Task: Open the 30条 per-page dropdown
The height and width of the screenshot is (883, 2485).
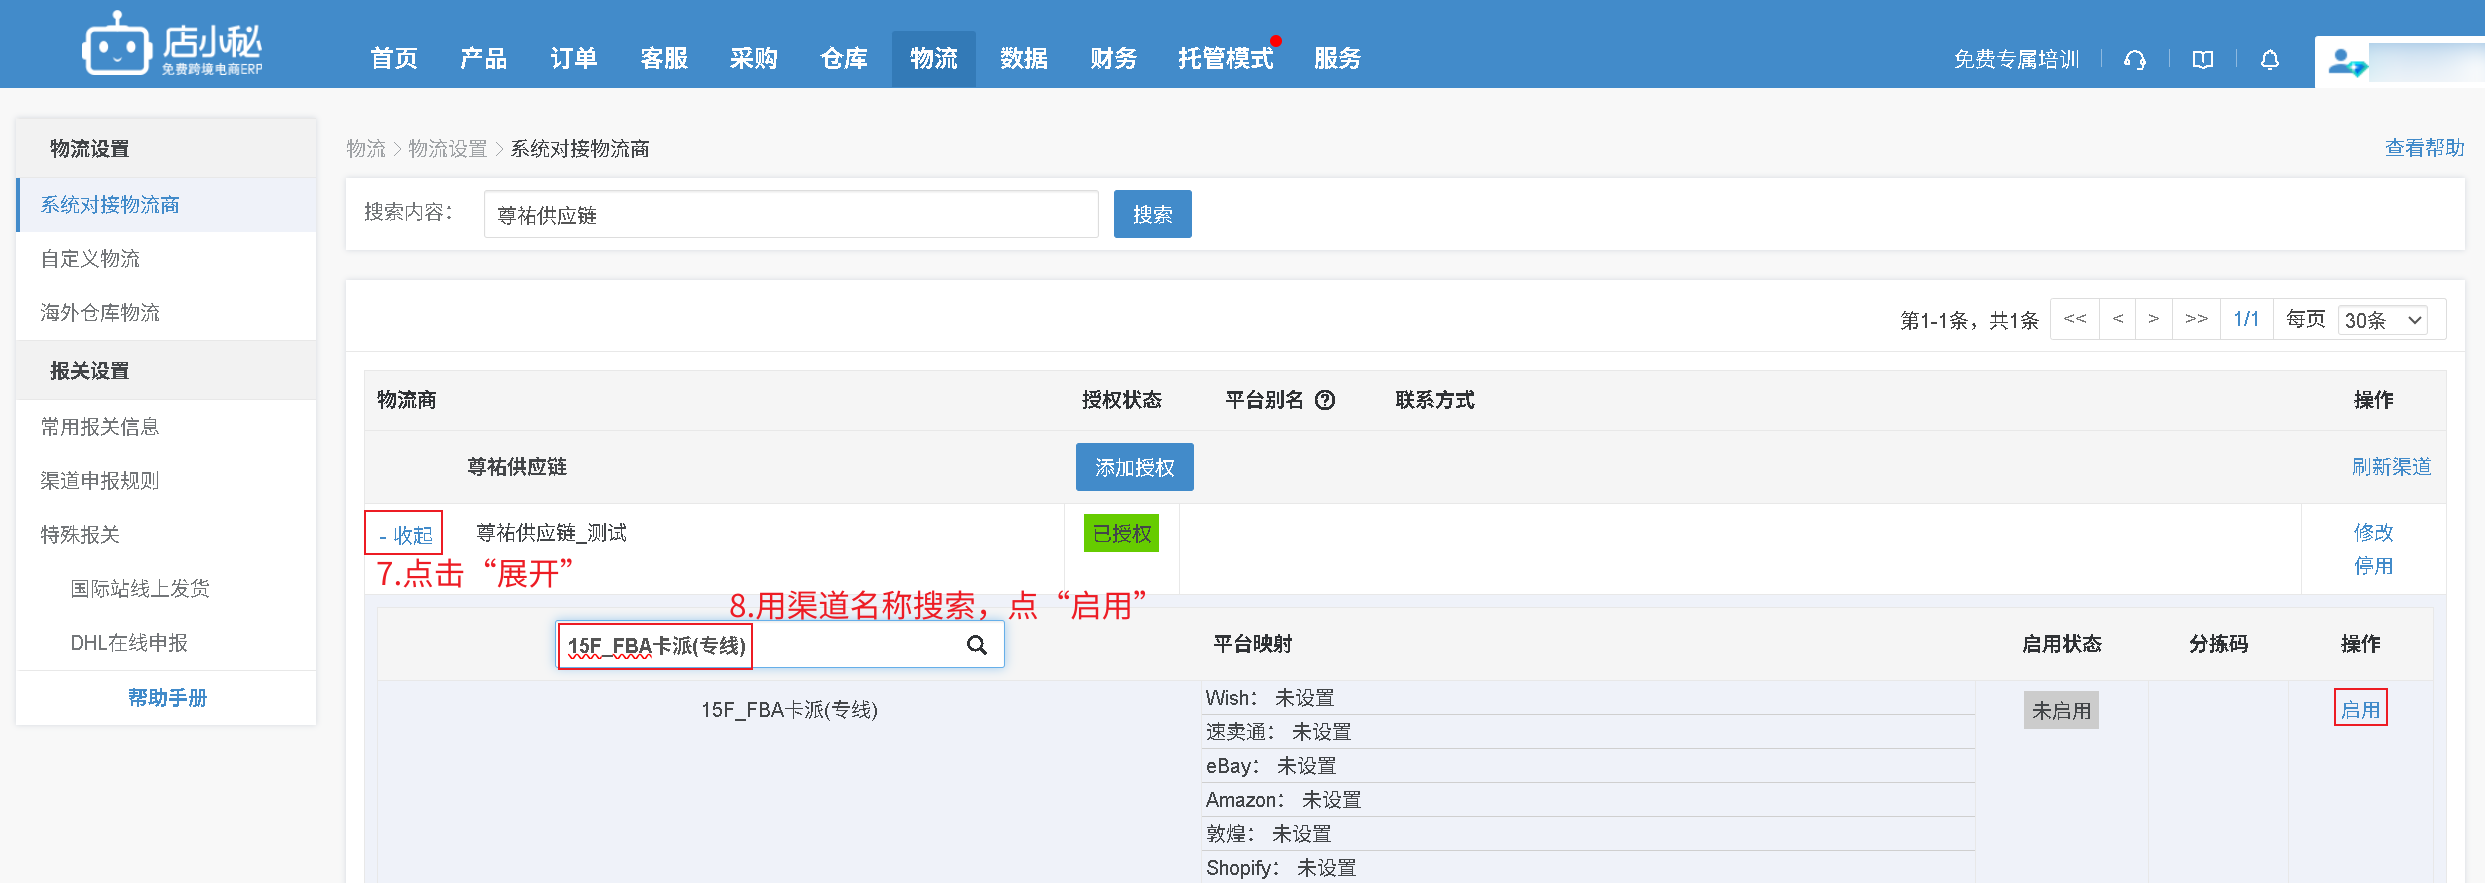Action: click(x=2384, y=320)
